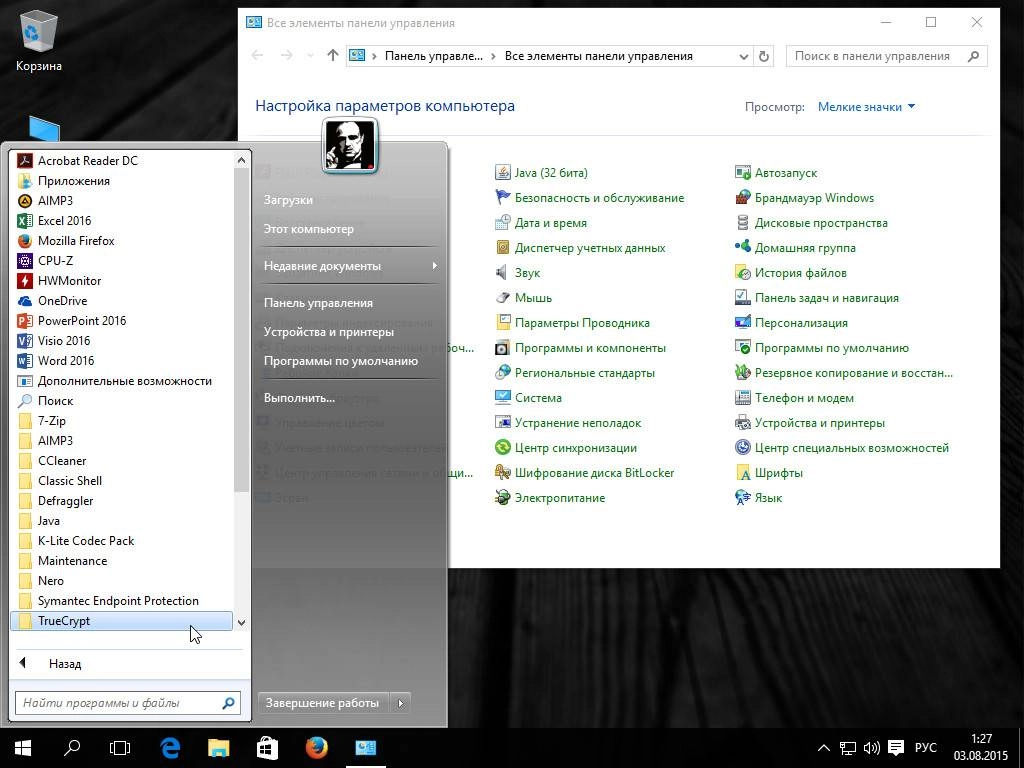The width and height of the screenshot is (1024, 768).
Task: Open Task View on the taskbar
Action: pyautogui.click(x=120, y=748)
